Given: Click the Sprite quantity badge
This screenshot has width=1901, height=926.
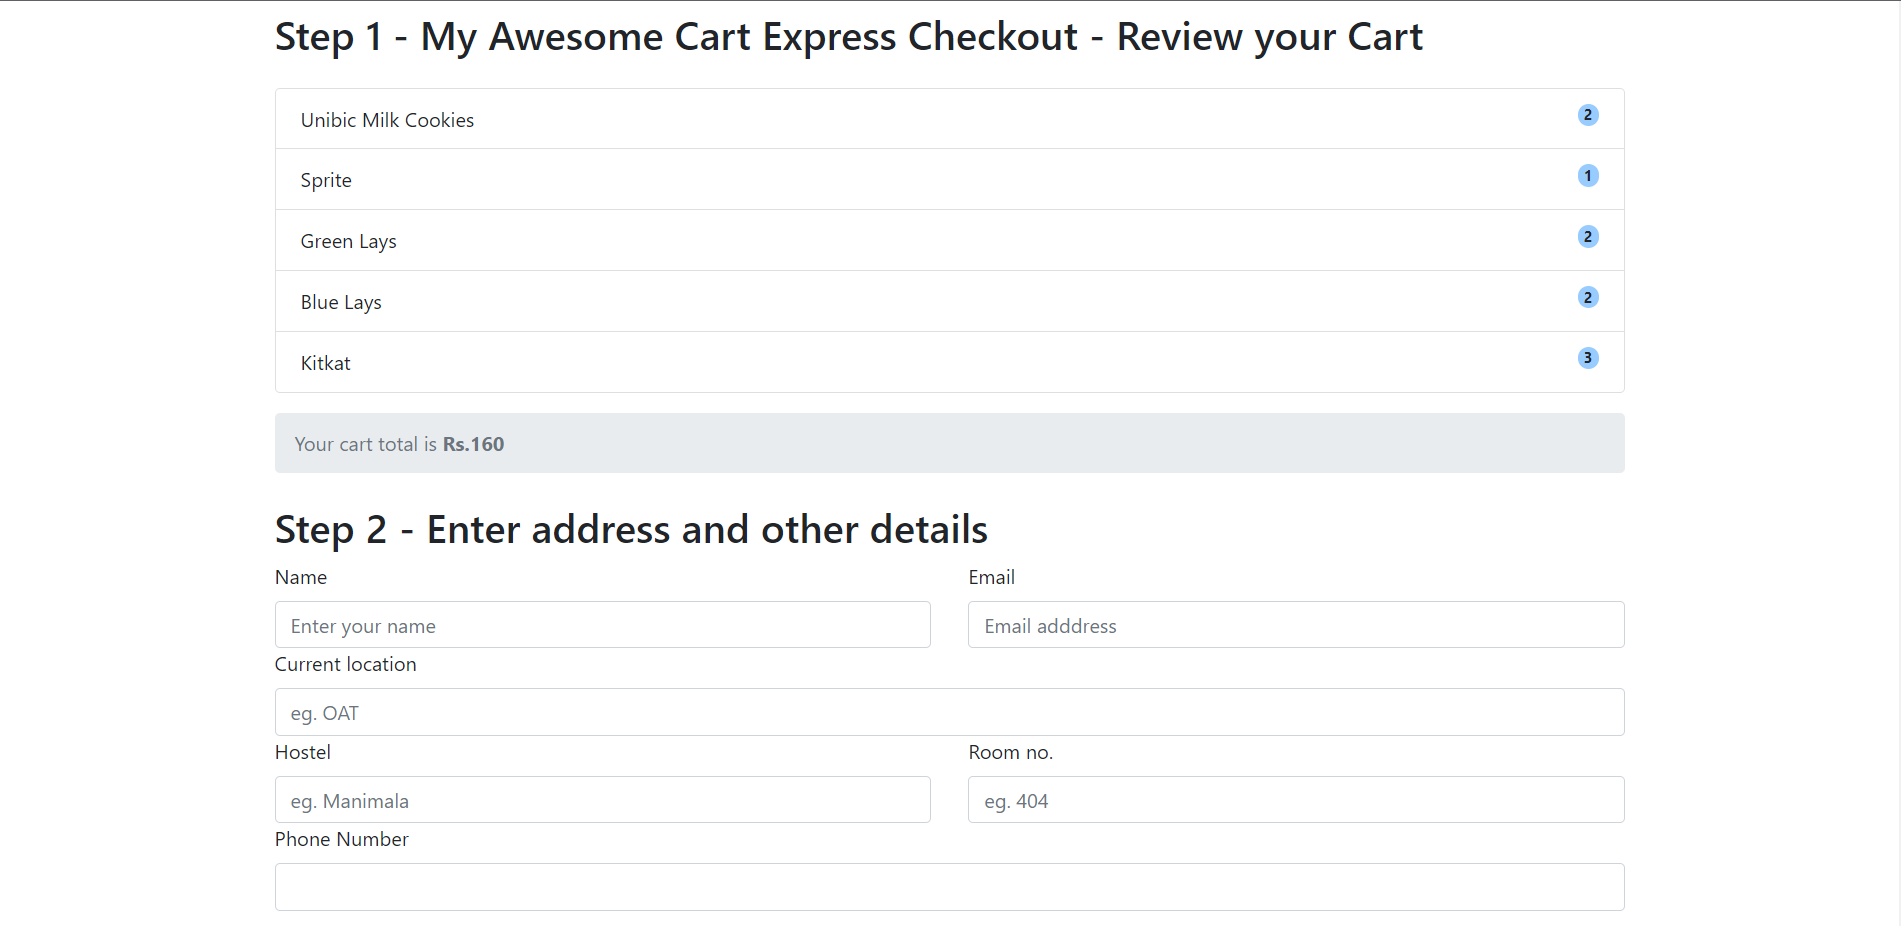Looking at the screenshot, I should tap(1587, 176).
